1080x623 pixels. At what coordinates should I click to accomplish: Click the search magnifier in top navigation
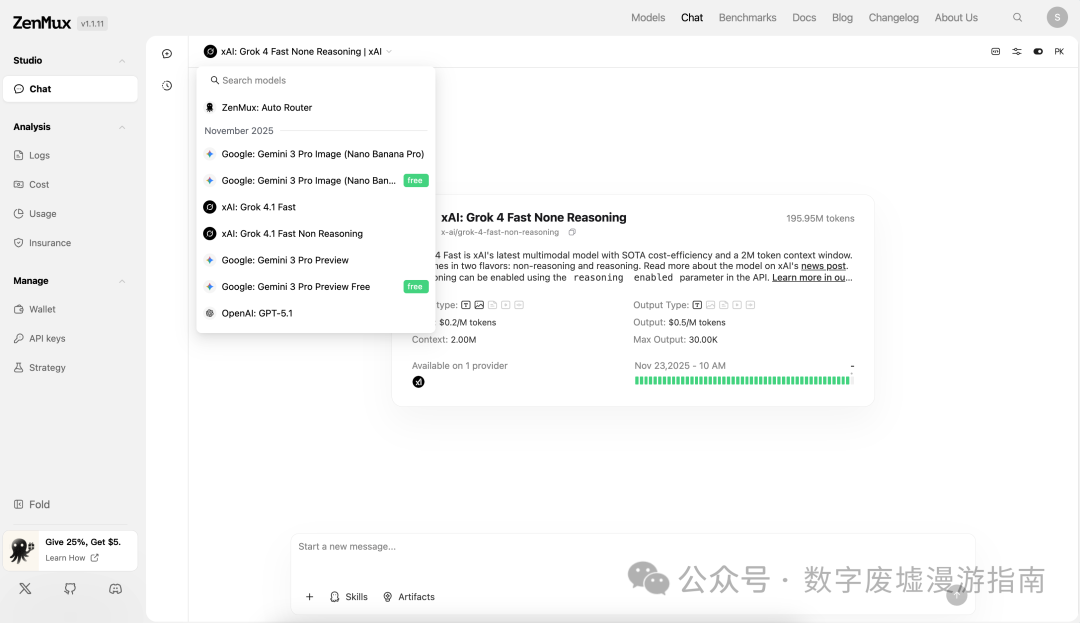pyautogui.click(x=1017, y=17)
